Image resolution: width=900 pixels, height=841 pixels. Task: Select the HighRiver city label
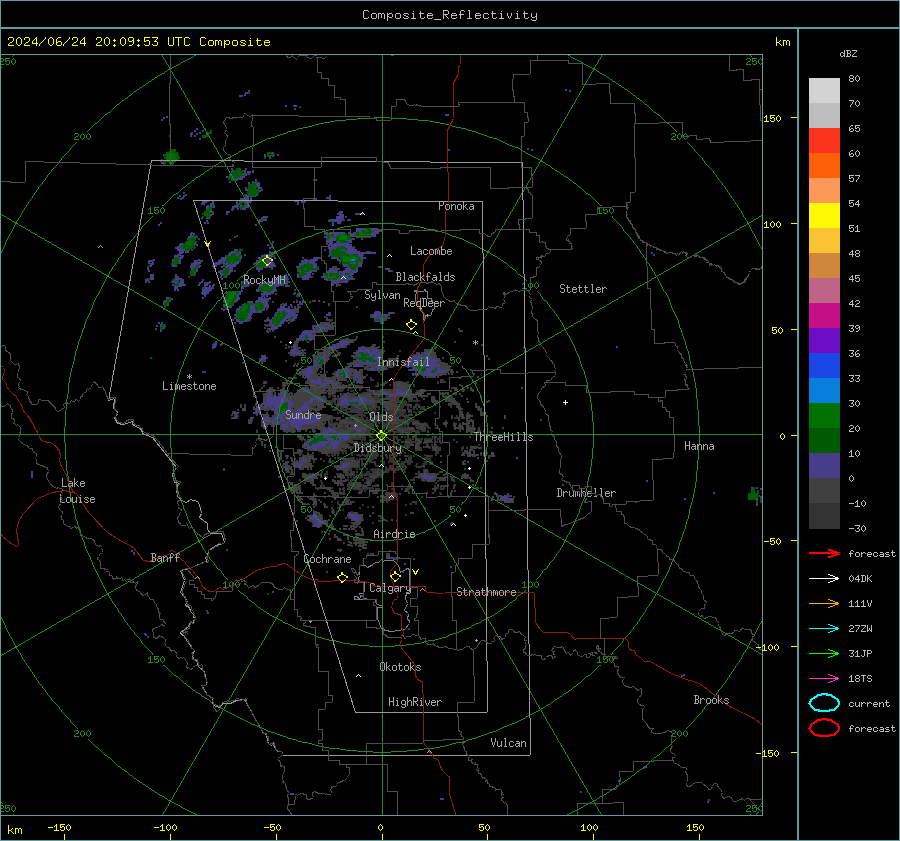pyautogui.click(x=415, y=702)
